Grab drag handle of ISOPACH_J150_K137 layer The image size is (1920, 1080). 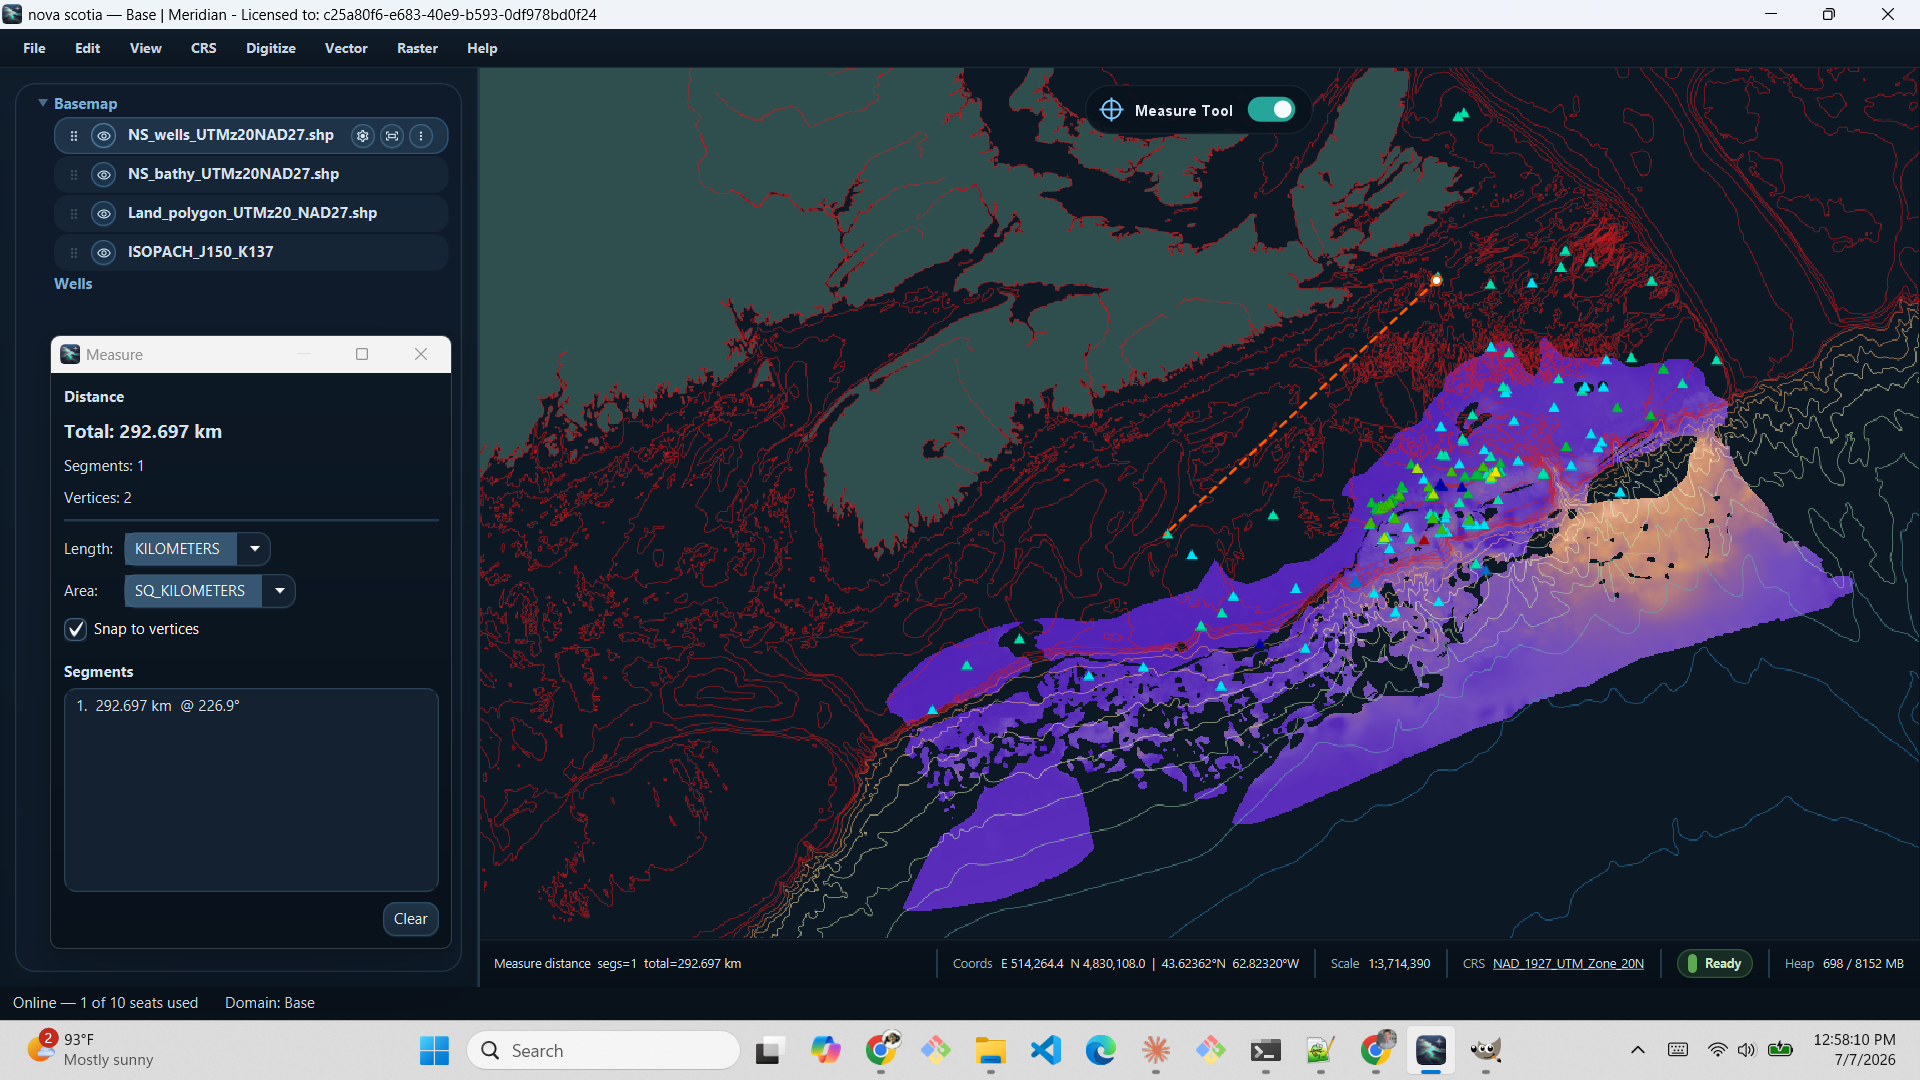[x=74, y=253]
